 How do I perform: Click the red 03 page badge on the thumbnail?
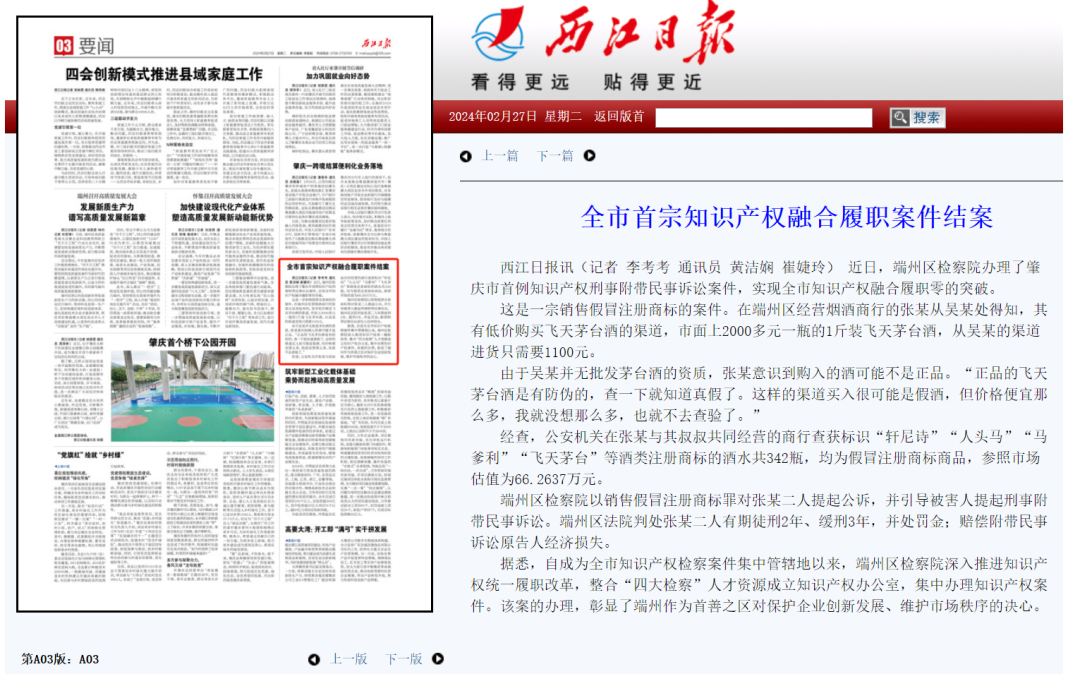[x=63, y=46]
